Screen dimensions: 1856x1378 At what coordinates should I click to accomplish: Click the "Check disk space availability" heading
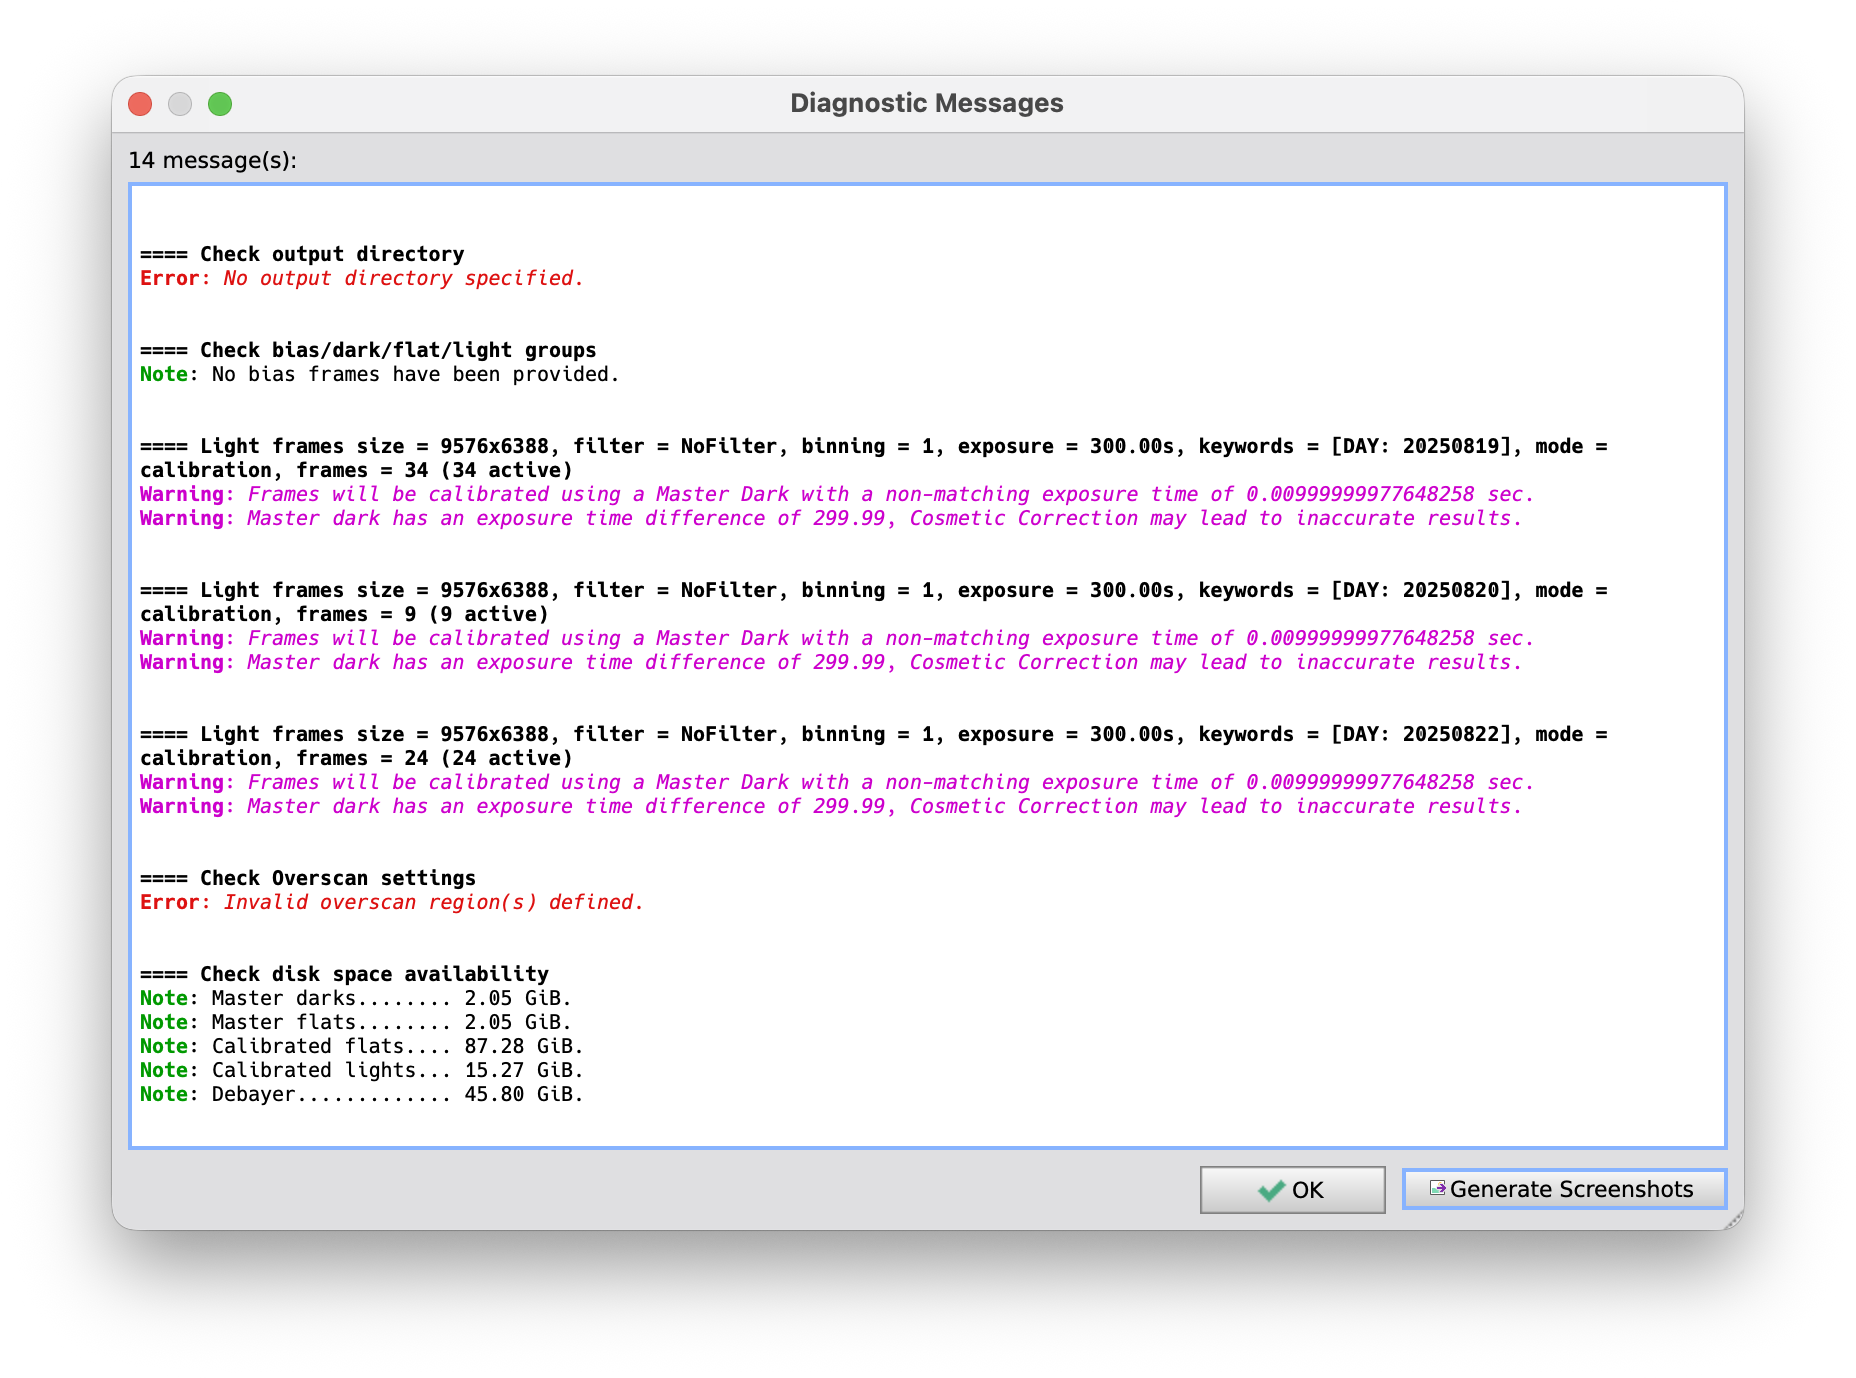click(x=344, y=974)
